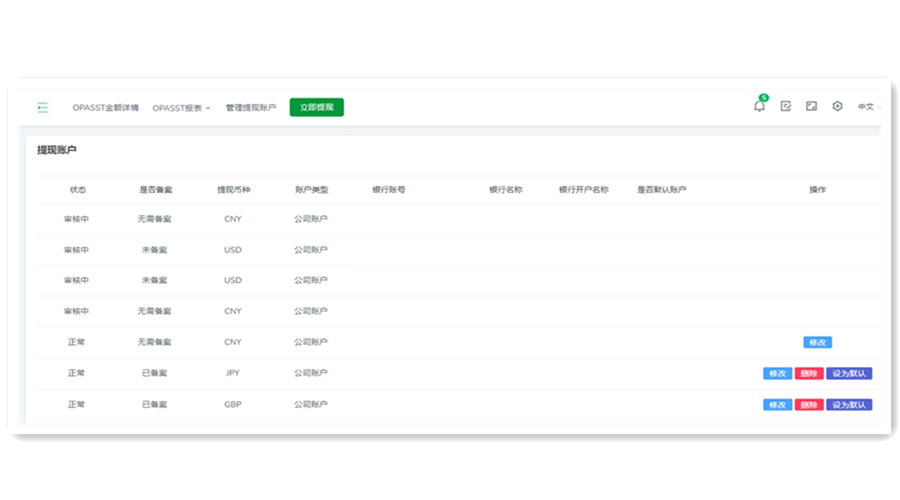Viewport: 900px width, 500px height.
Task: Click 删除 for the JPY account
Action: coord(809,374)
